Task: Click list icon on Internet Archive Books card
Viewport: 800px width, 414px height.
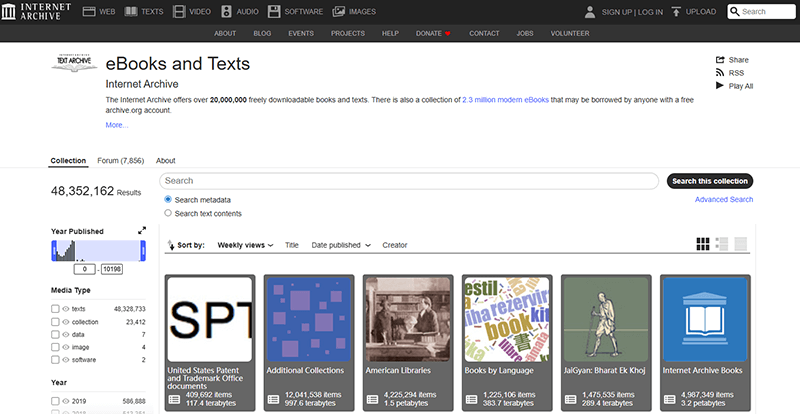Action: click(x=669, y=399)
